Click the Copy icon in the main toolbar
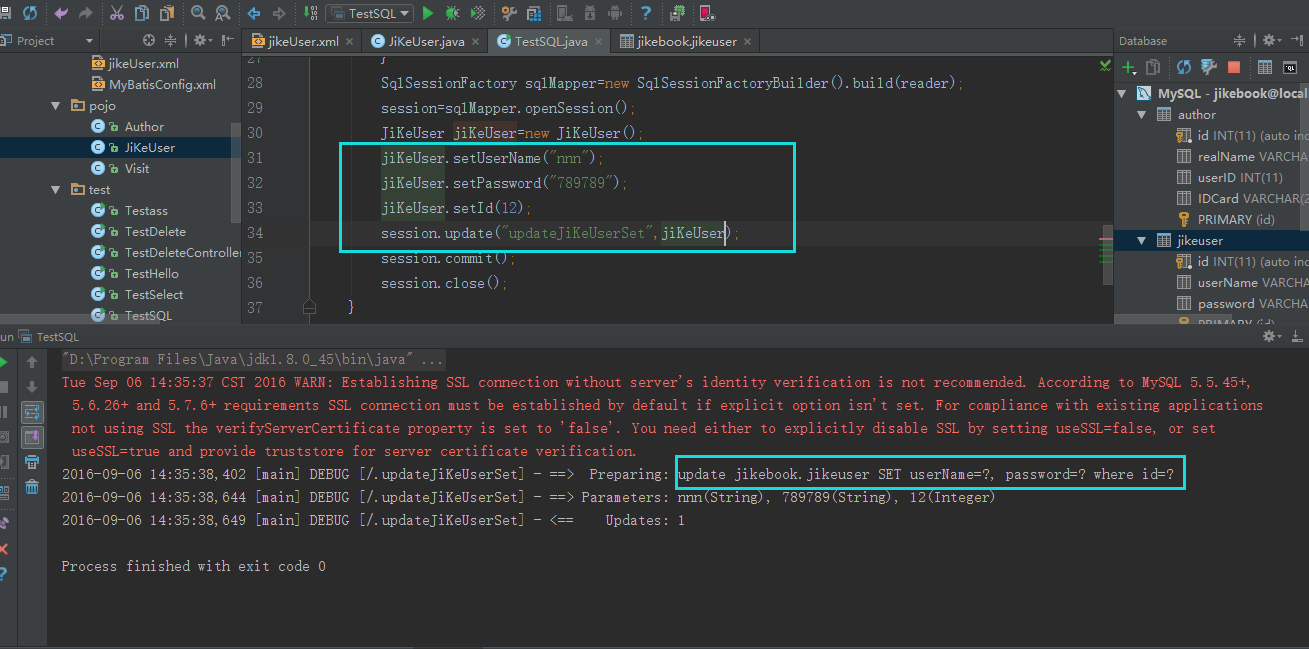The width and height of the screenshot is (1309, 649). pyautogui.click(x=141, y=13)
